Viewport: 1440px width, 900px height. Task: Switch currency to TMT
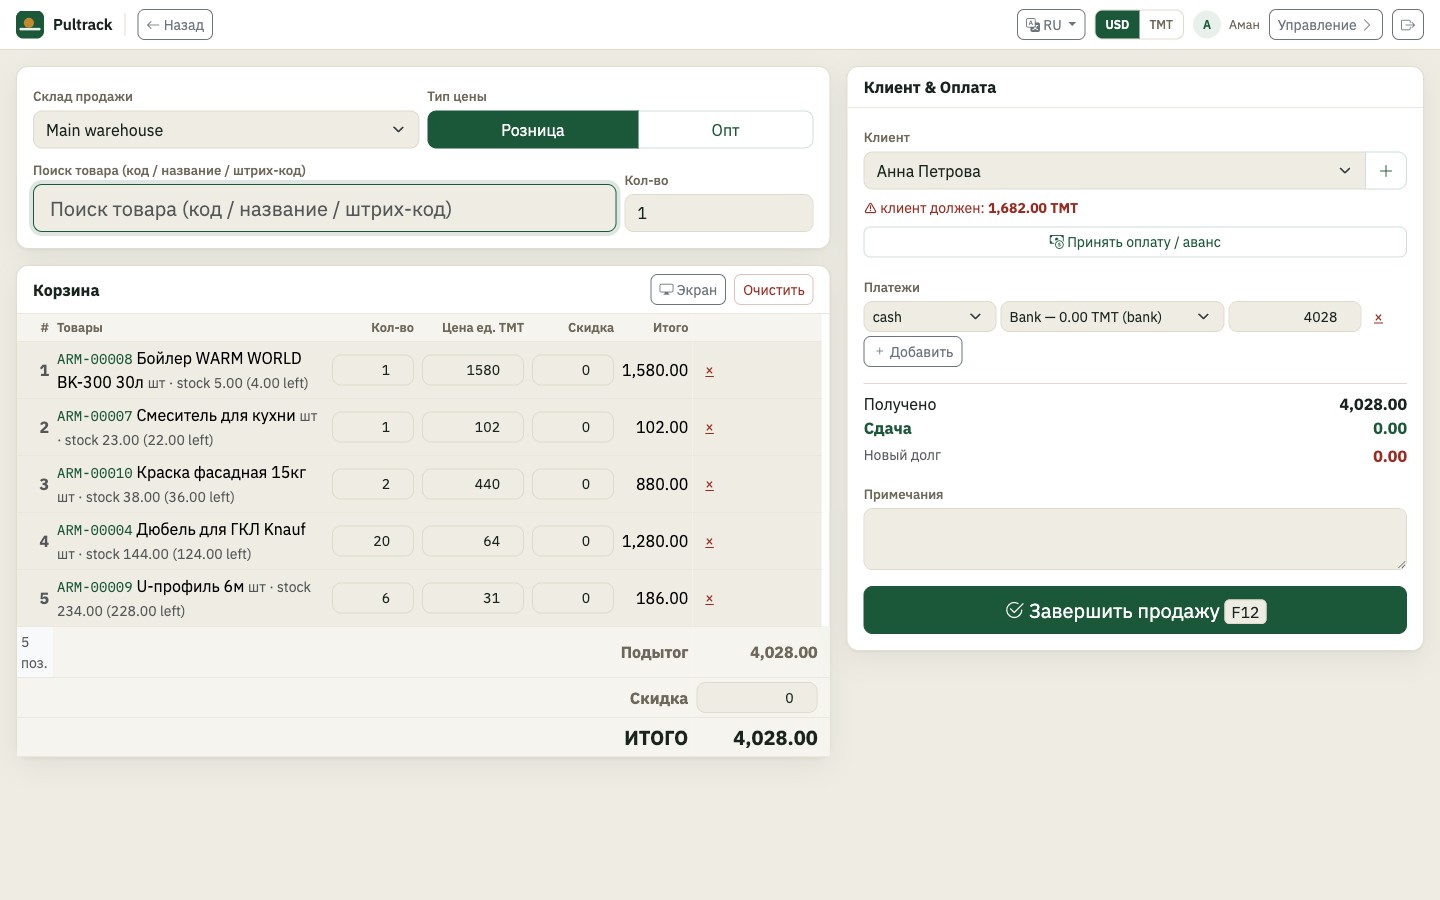pyautogui.click(x=1161, y=25)
